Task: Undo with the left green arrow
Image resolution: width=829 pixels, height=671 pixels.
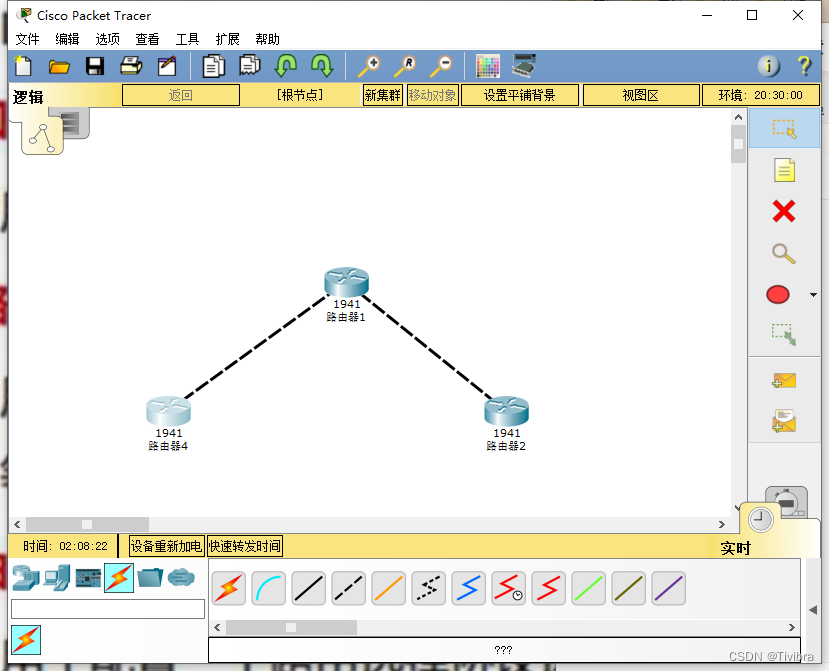Action: point(285,66)
